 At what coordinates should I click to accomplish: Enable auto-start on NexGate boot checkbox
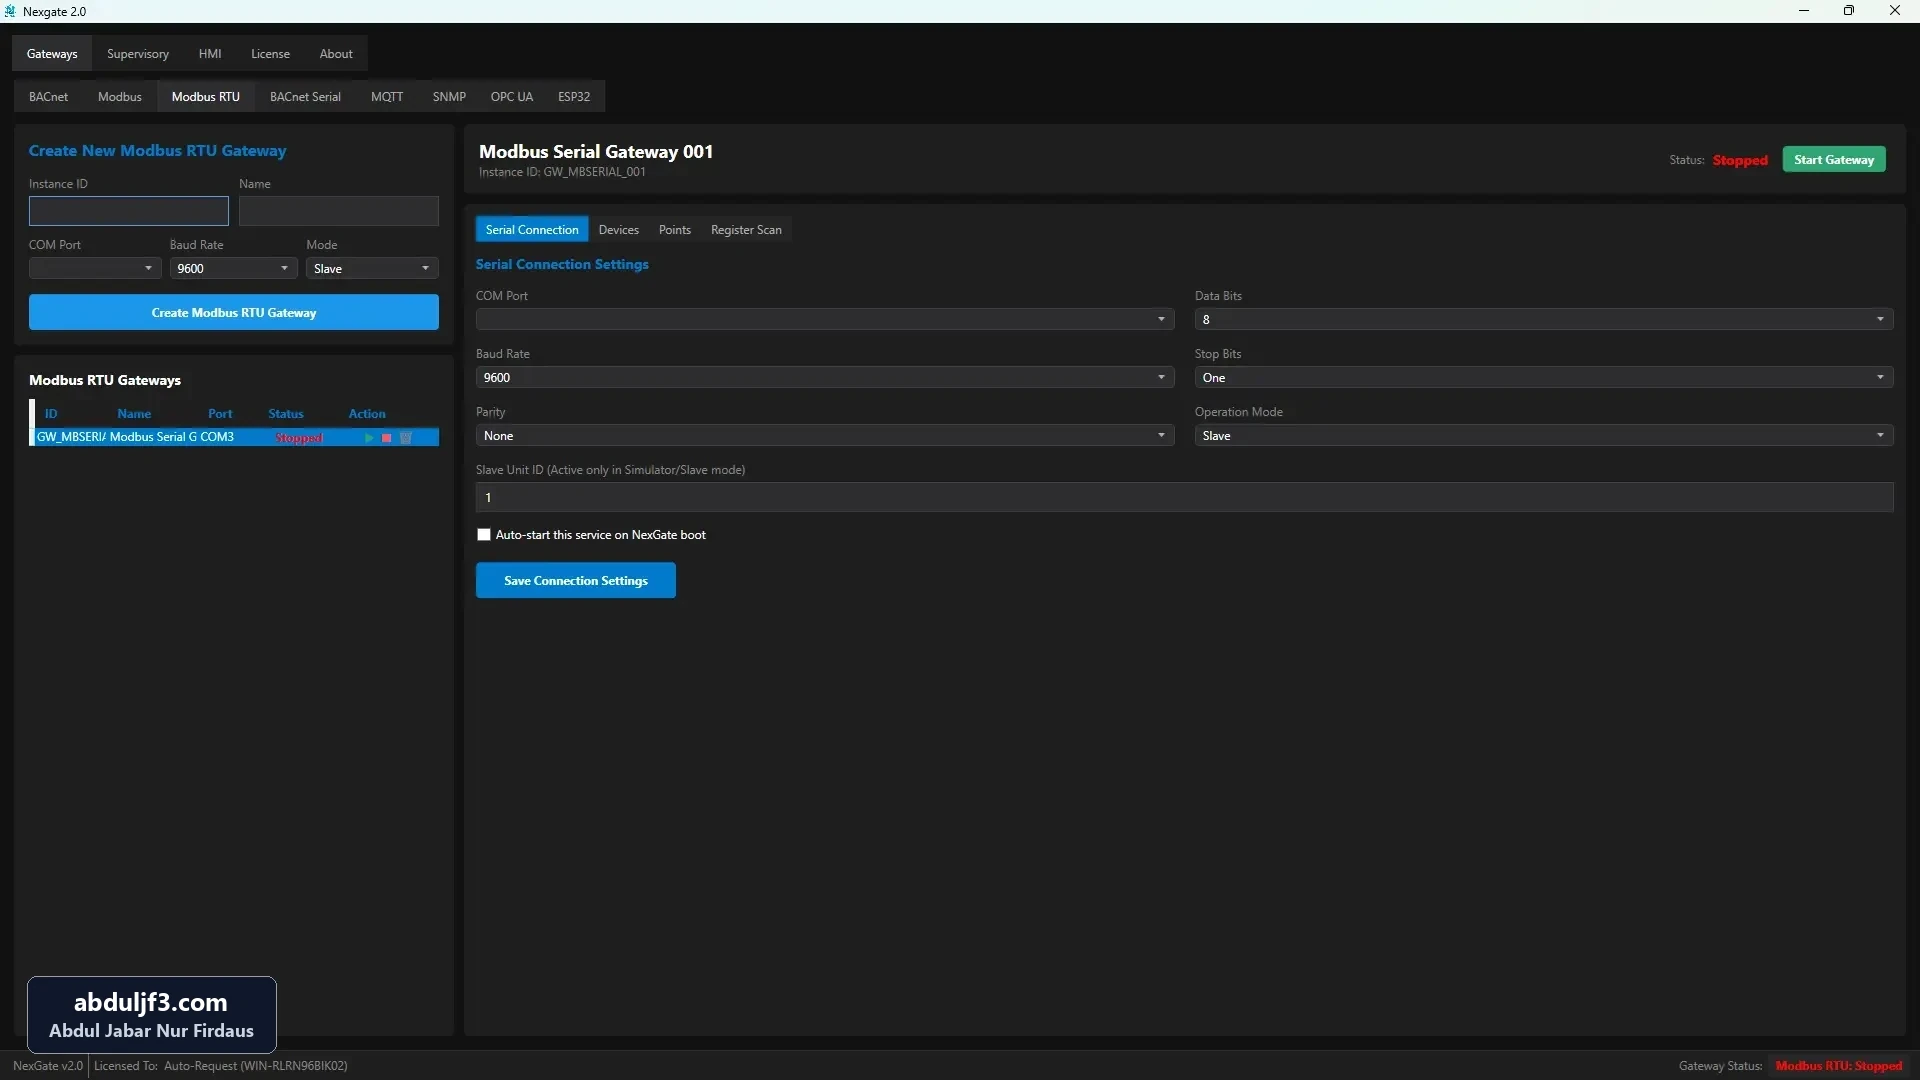(x=484, y=535)
